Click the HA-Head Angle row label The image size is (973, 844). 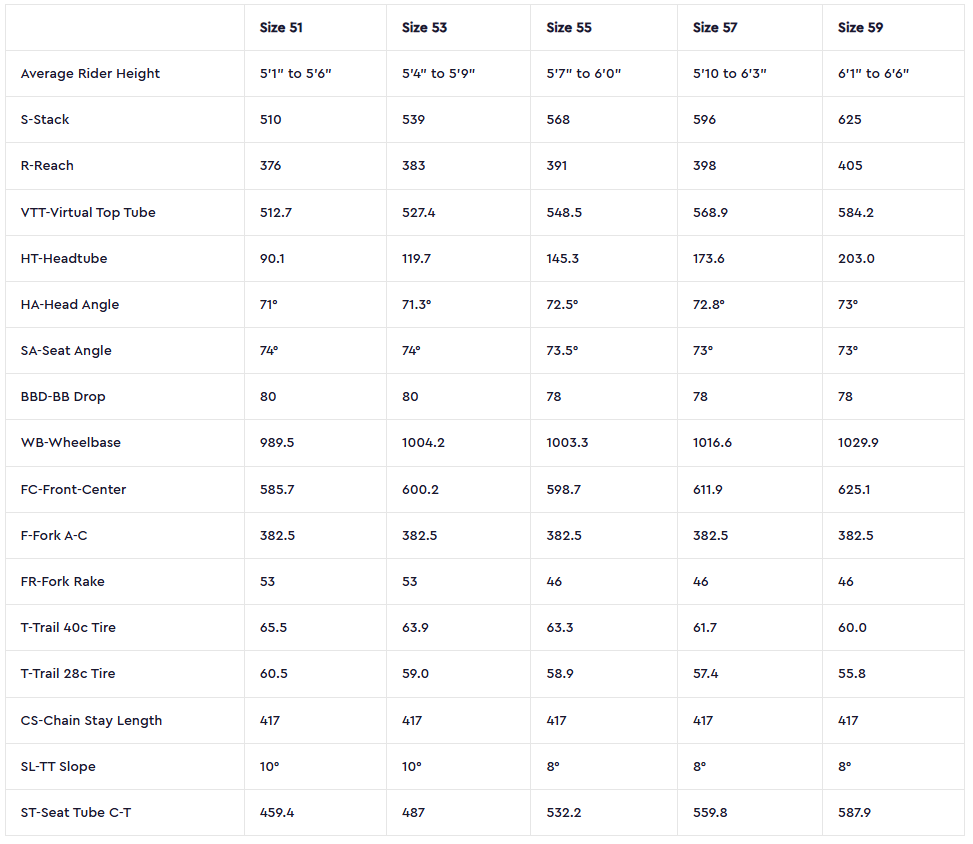click(x=70, y=305)
